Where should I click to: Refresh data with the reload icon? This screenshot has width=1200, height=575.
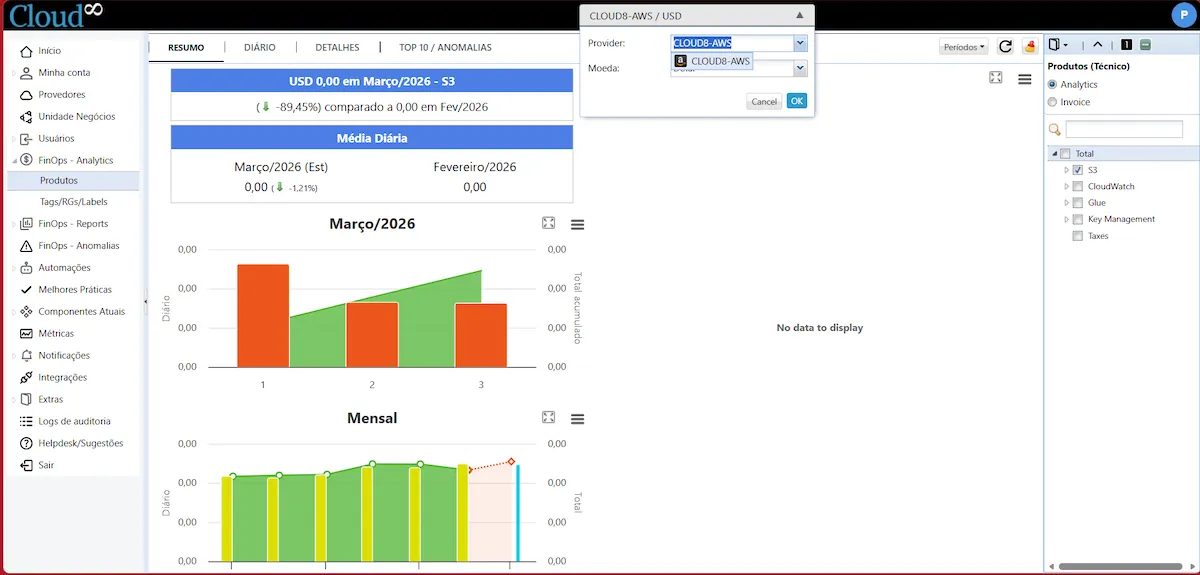pos(1005,47)
